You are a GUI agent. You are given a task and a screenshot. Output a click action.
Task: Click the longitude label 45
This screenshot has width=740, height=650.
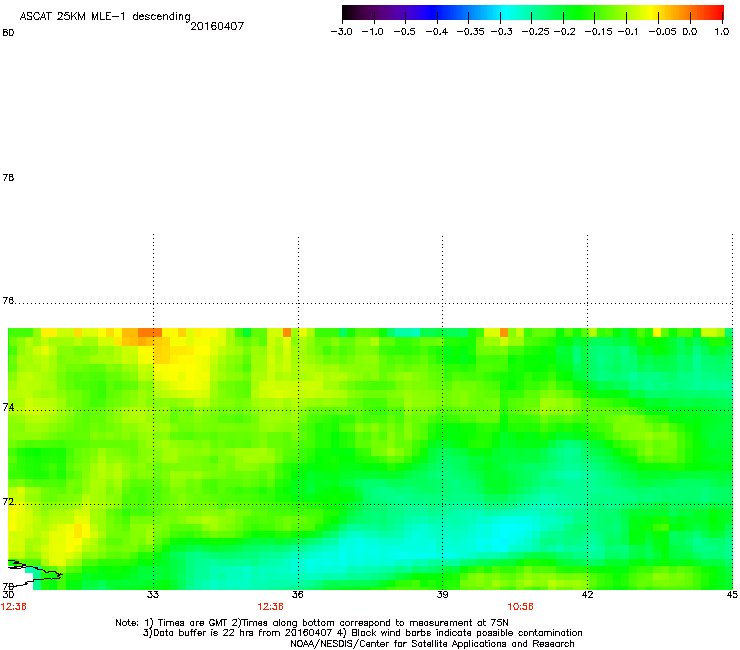point(732,594)
